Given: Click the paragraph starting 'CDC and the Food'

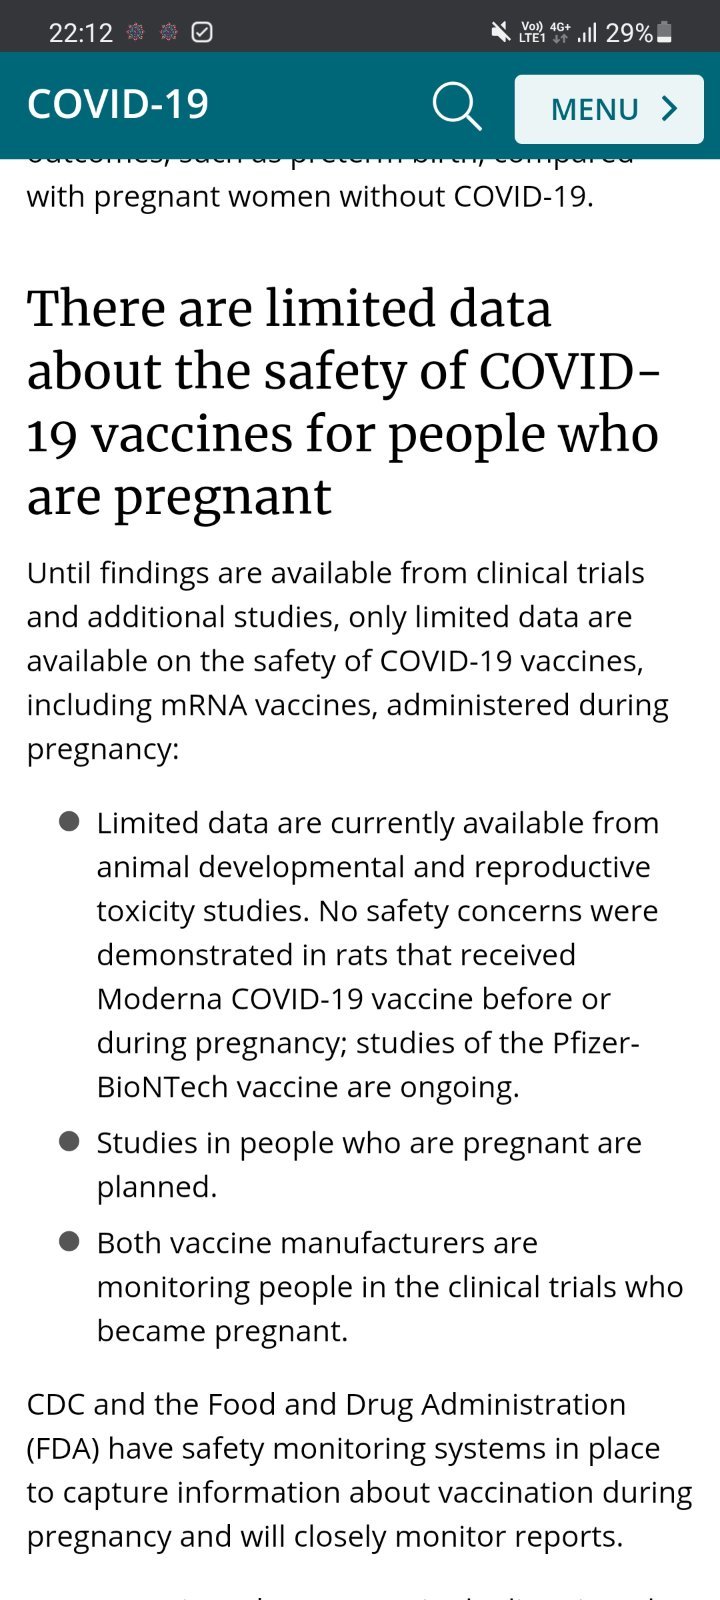Looking at the screenshot, I should coord(359,1470).
